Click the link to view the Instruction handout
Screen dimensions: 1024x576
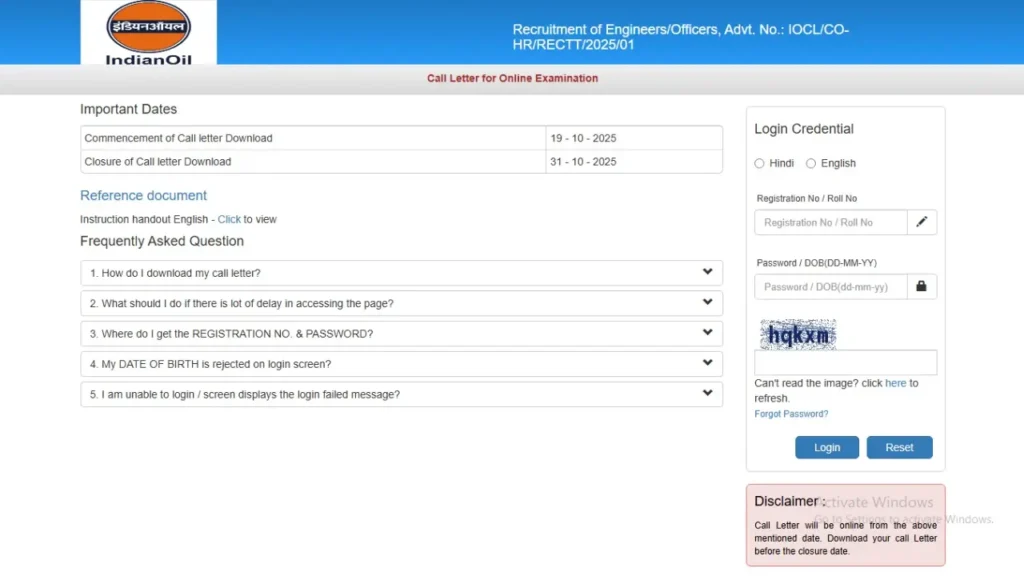point(229,219)
